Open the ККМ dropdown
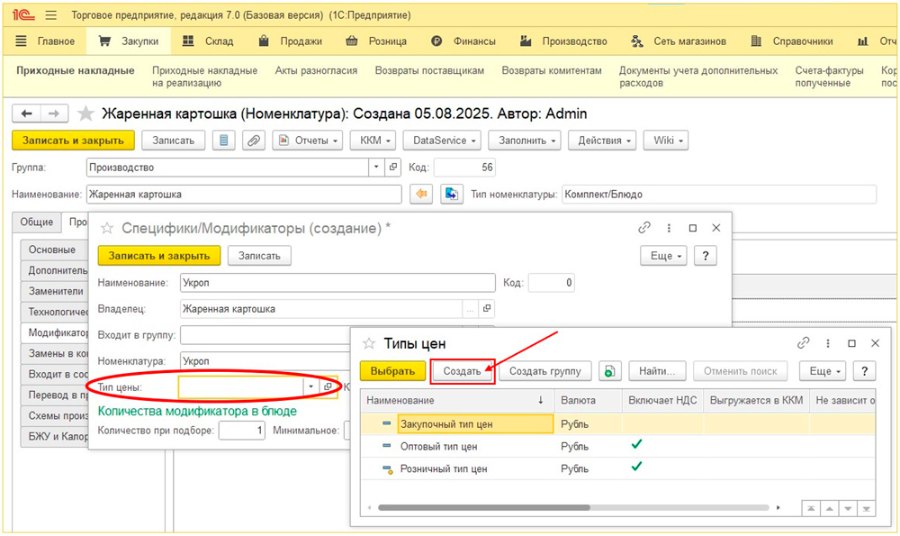The height and width of the screenshot is (536, 900). tap(375, 141)
